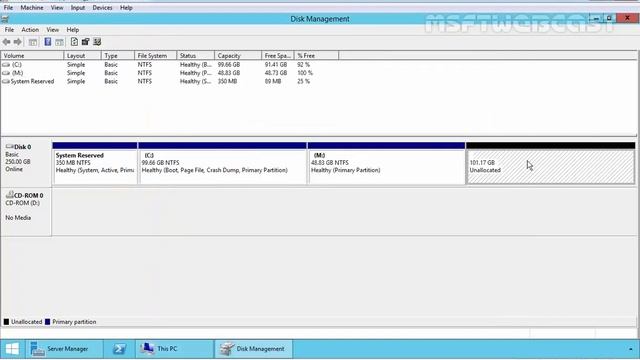The width and height of the screenshot is (640, 360).
Task: Click the blue Help toolbar icon
Action: 48,42
